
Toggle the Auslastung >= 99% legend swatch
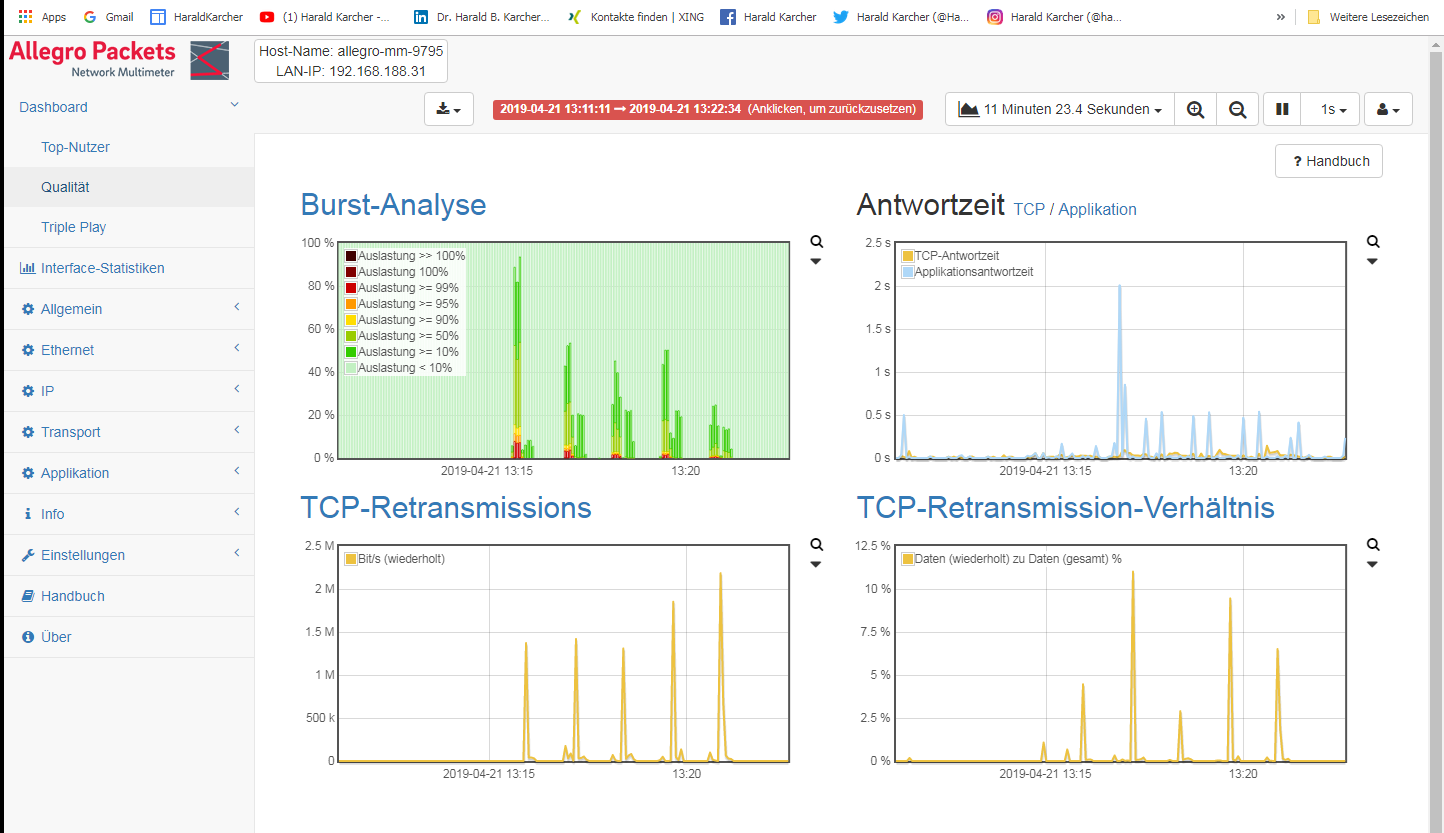tap(351, 288)
